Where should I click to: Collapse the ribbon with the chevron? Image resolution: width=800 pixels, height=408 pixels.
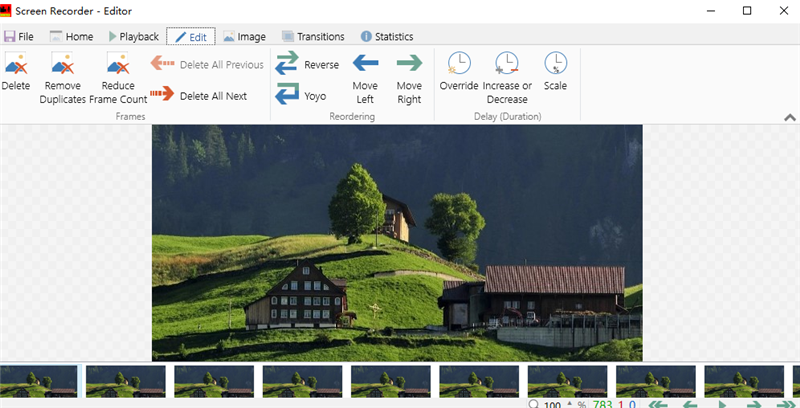(x=789, y=117)
